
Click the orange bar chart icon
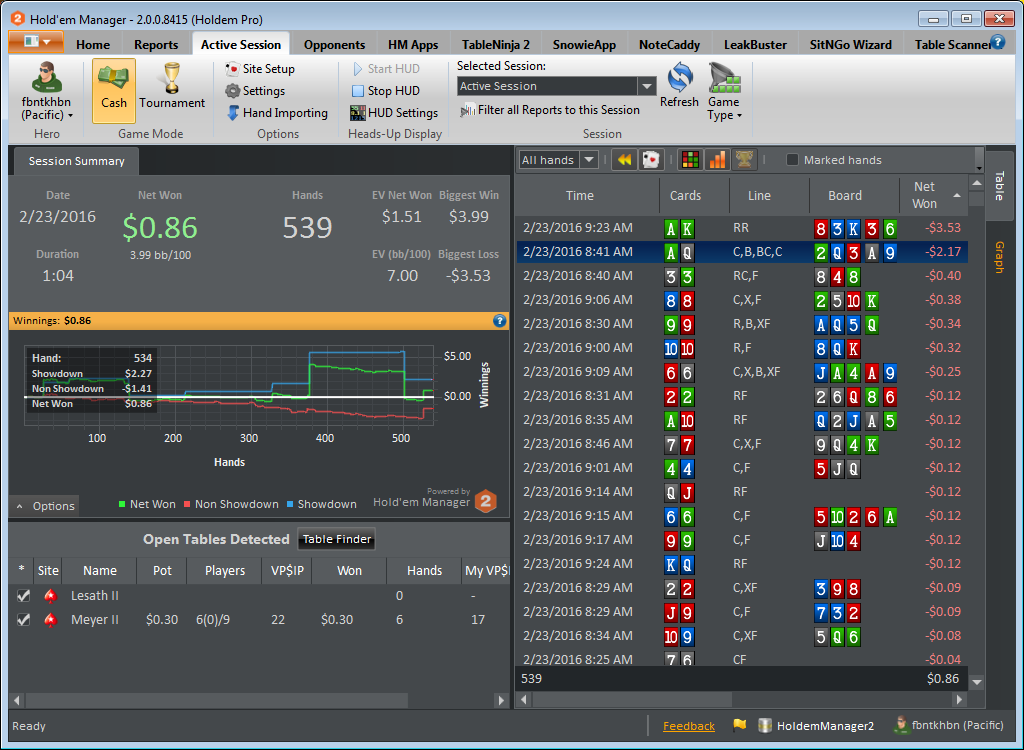click(717, 160)
